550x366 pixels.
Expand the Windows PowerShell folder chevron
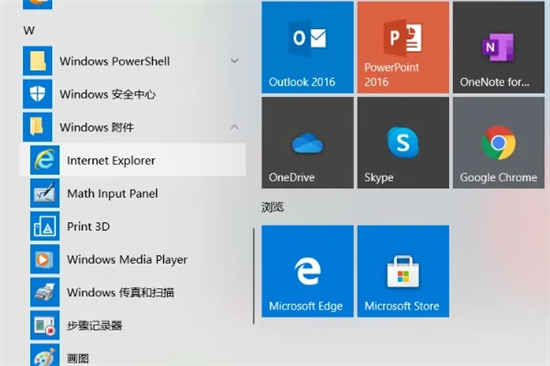coord(235,61)
